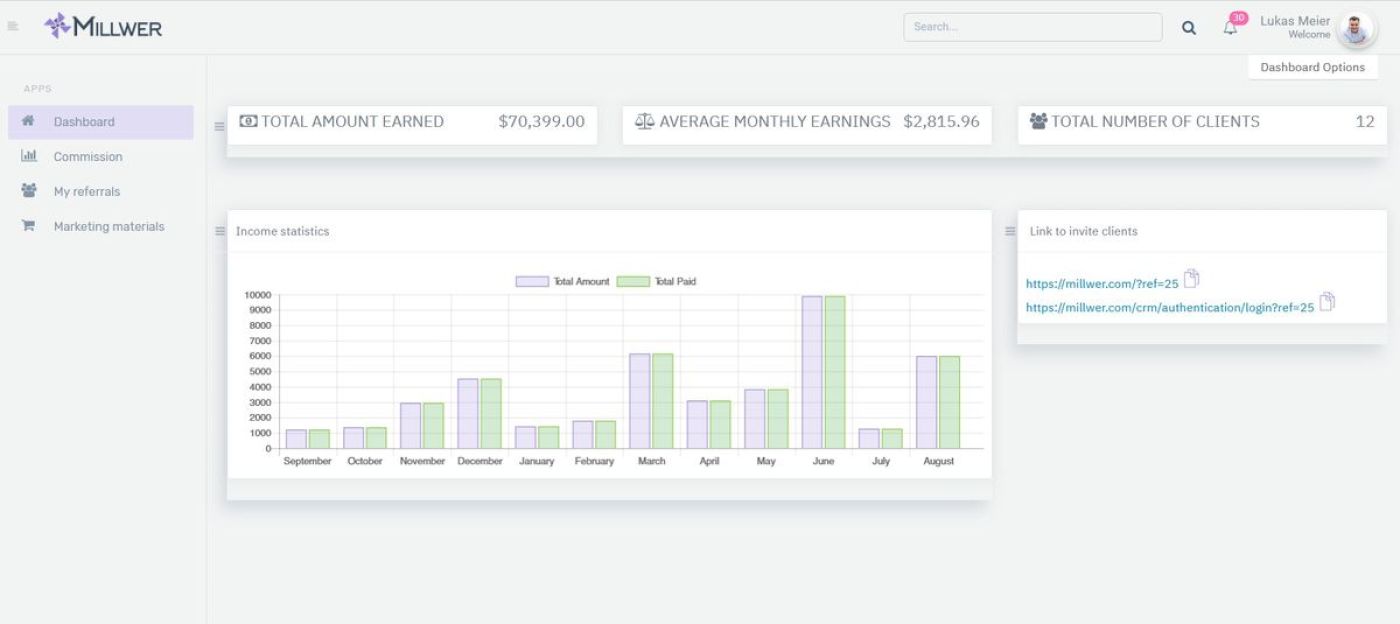Open Dashboard Options
1400x624 pixels.
pos(1312,67)
